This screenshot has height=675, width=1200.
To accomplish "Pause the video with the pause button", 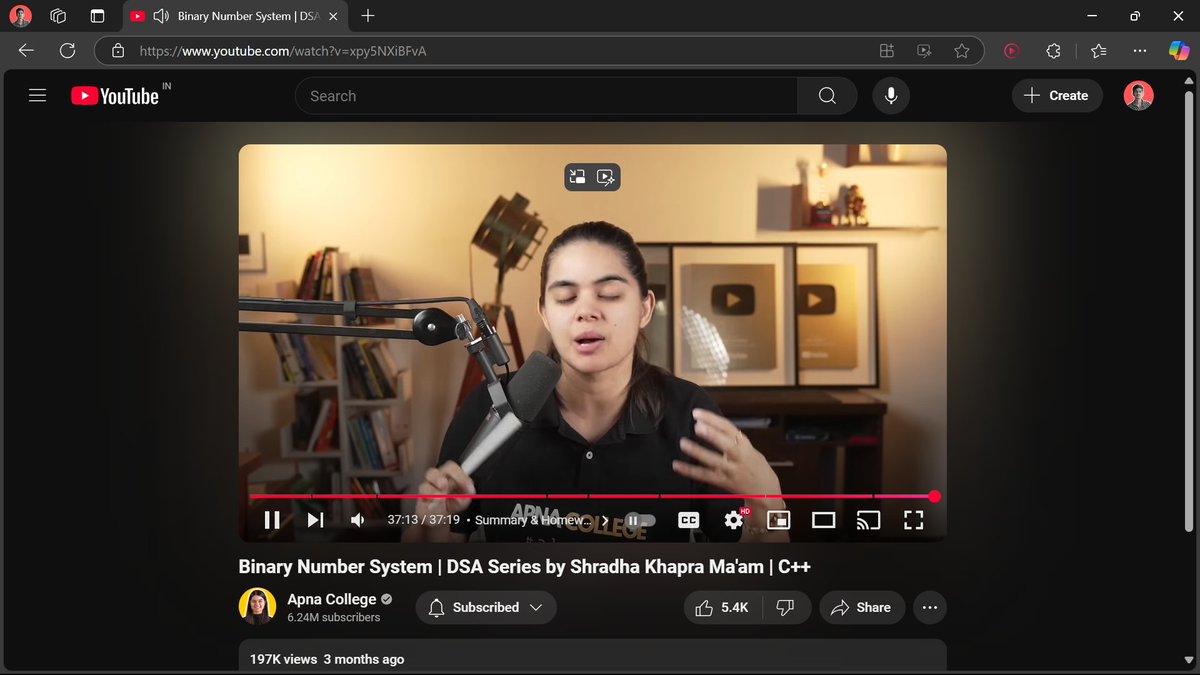I will tap(272, 520).
